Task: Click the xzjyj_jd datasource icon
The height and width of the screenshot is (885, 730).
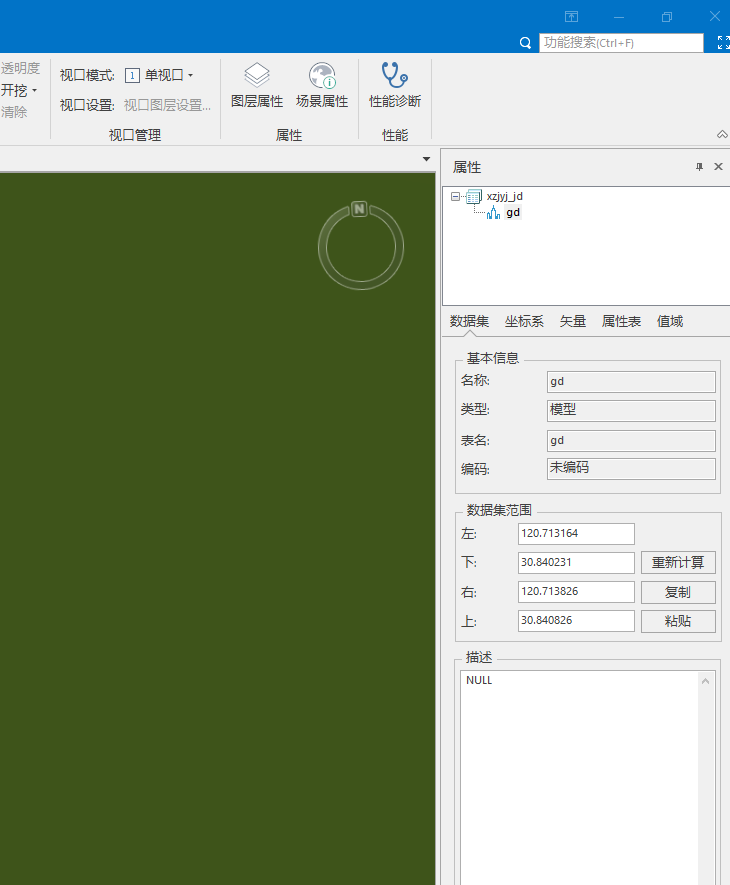Action: tap(473, 196)
